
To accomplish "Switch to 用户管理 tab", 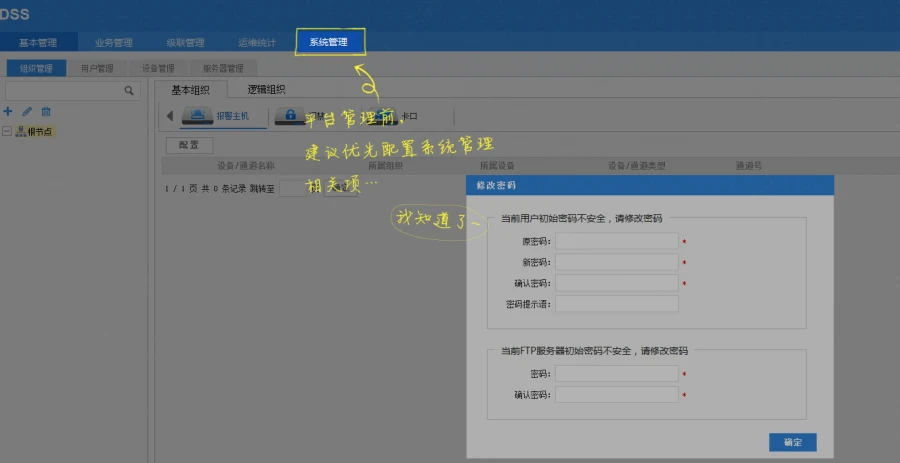I will pyautogui.click(x=97, y=68).
